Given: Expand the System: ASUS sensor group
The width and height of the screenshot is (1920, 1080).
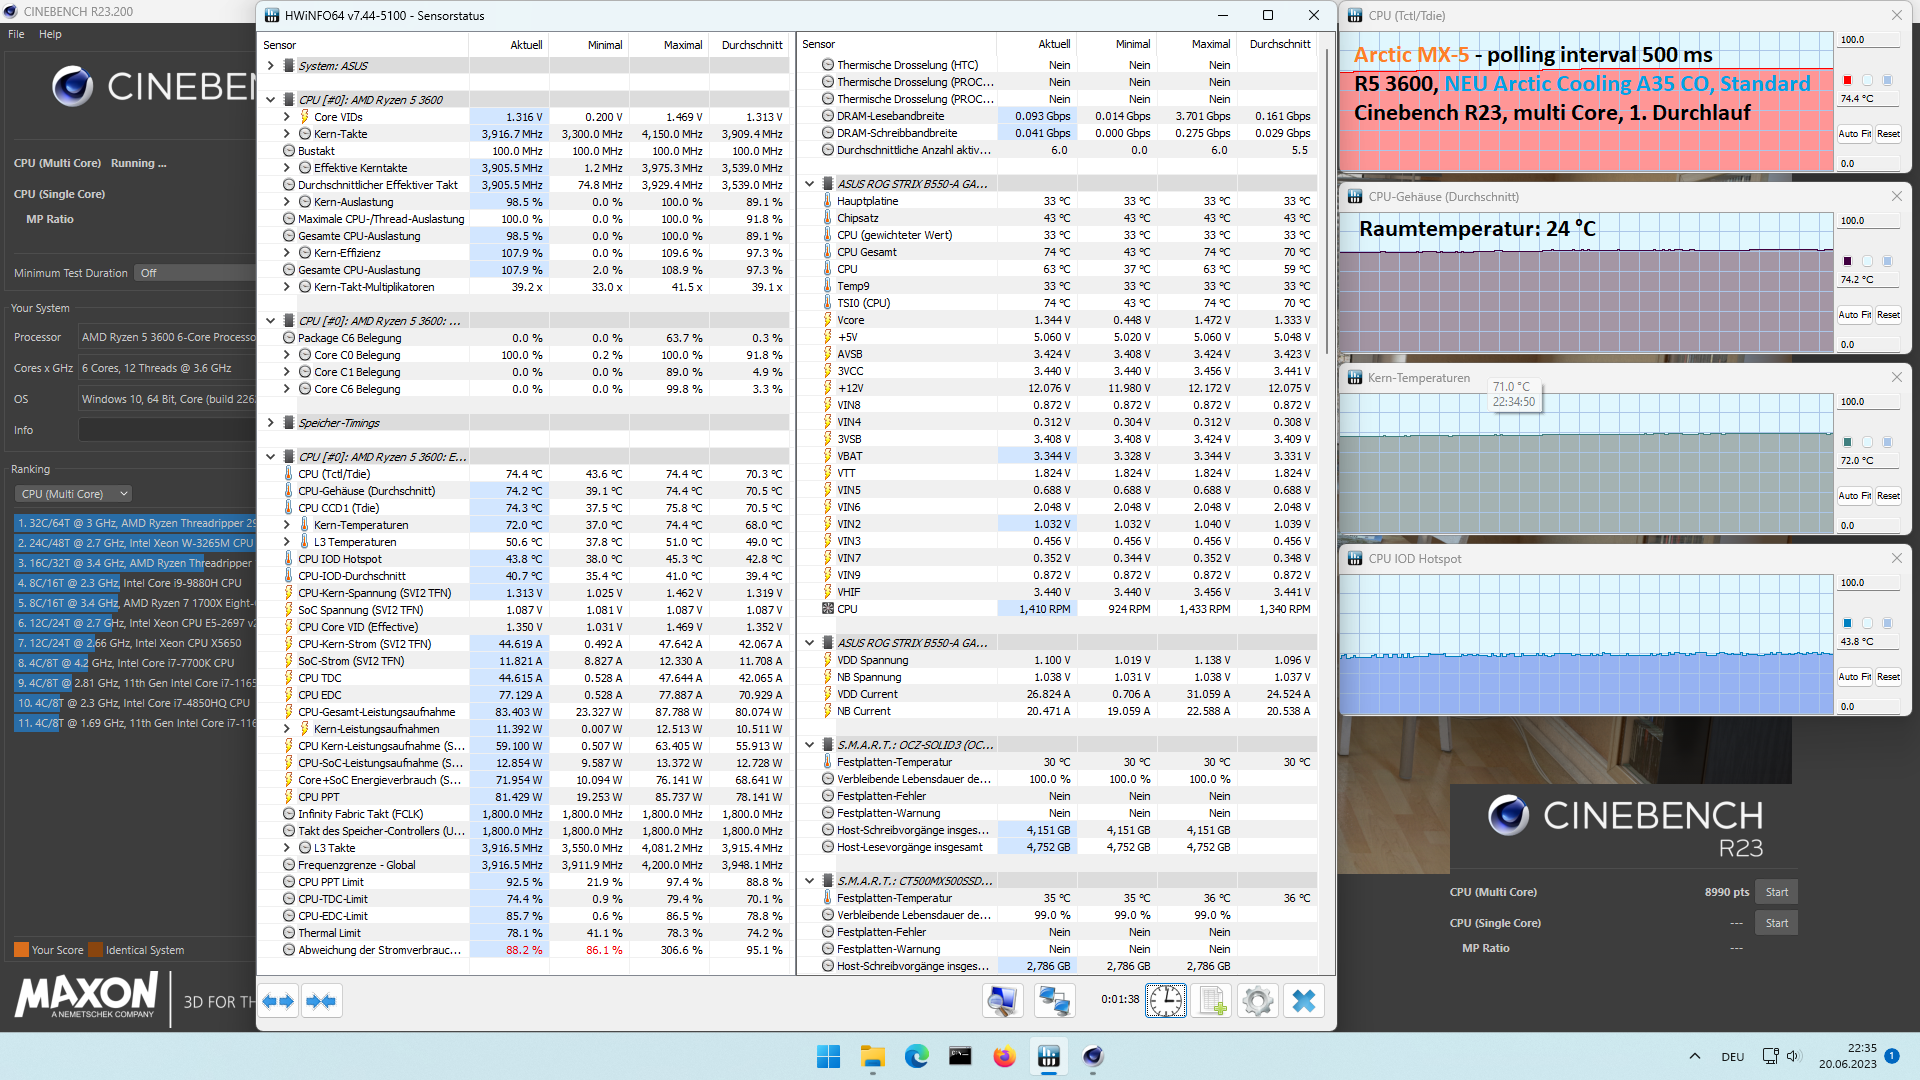Looking at the screenshot, I should tap(270, 66).
